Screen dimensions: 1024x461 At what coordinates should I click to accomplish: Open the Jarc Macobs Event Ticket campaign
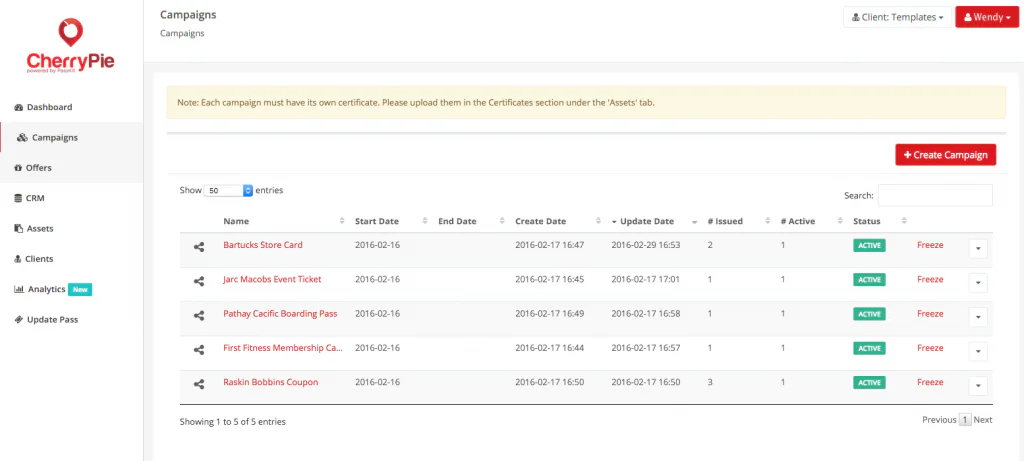(272, 279)
